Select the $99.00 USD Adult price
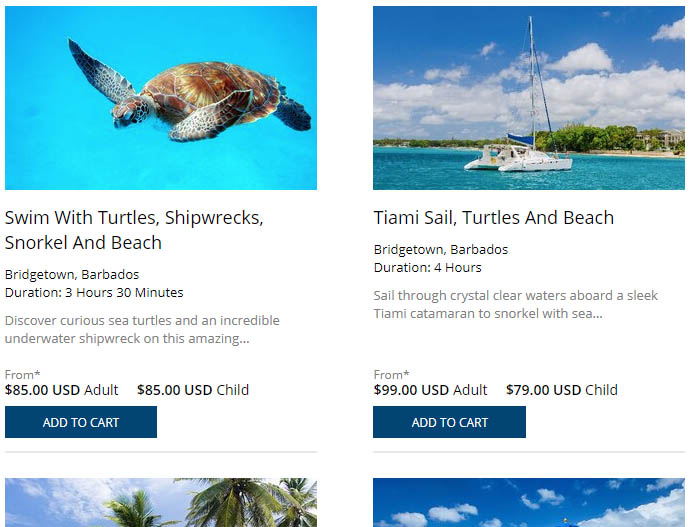This screenshot has height=527, width=696. click(x=430, y=390)
